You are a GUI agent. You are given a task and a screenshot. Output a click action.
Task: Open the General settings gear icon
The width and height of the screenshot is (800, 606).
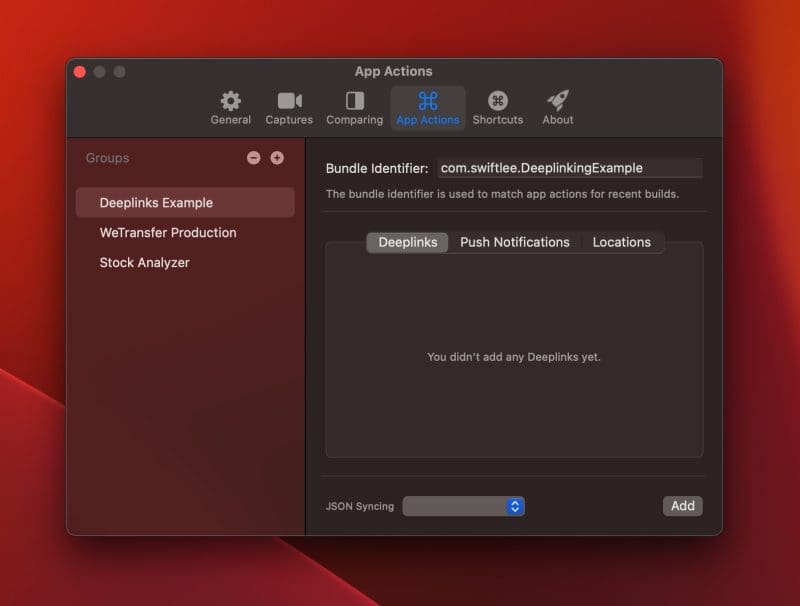(230, 101)
